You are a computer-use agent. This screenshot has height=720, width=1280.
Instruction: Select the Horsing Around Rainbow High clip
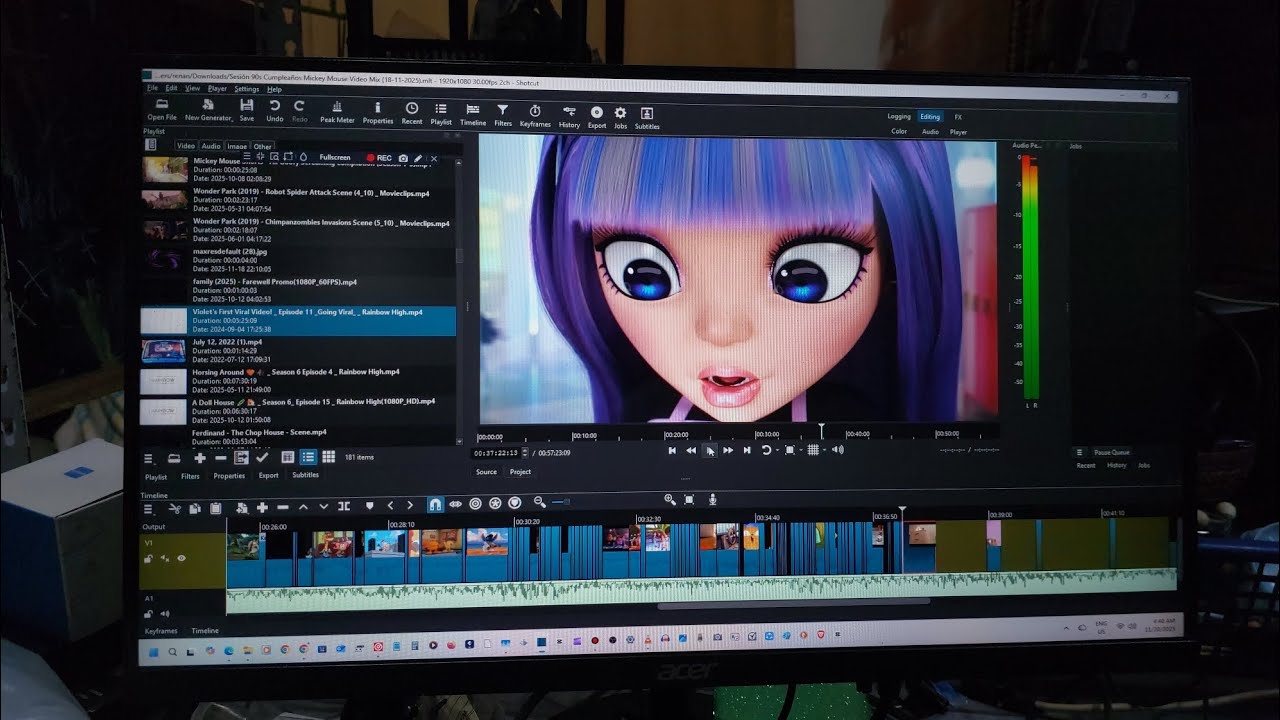click(297, 381)
